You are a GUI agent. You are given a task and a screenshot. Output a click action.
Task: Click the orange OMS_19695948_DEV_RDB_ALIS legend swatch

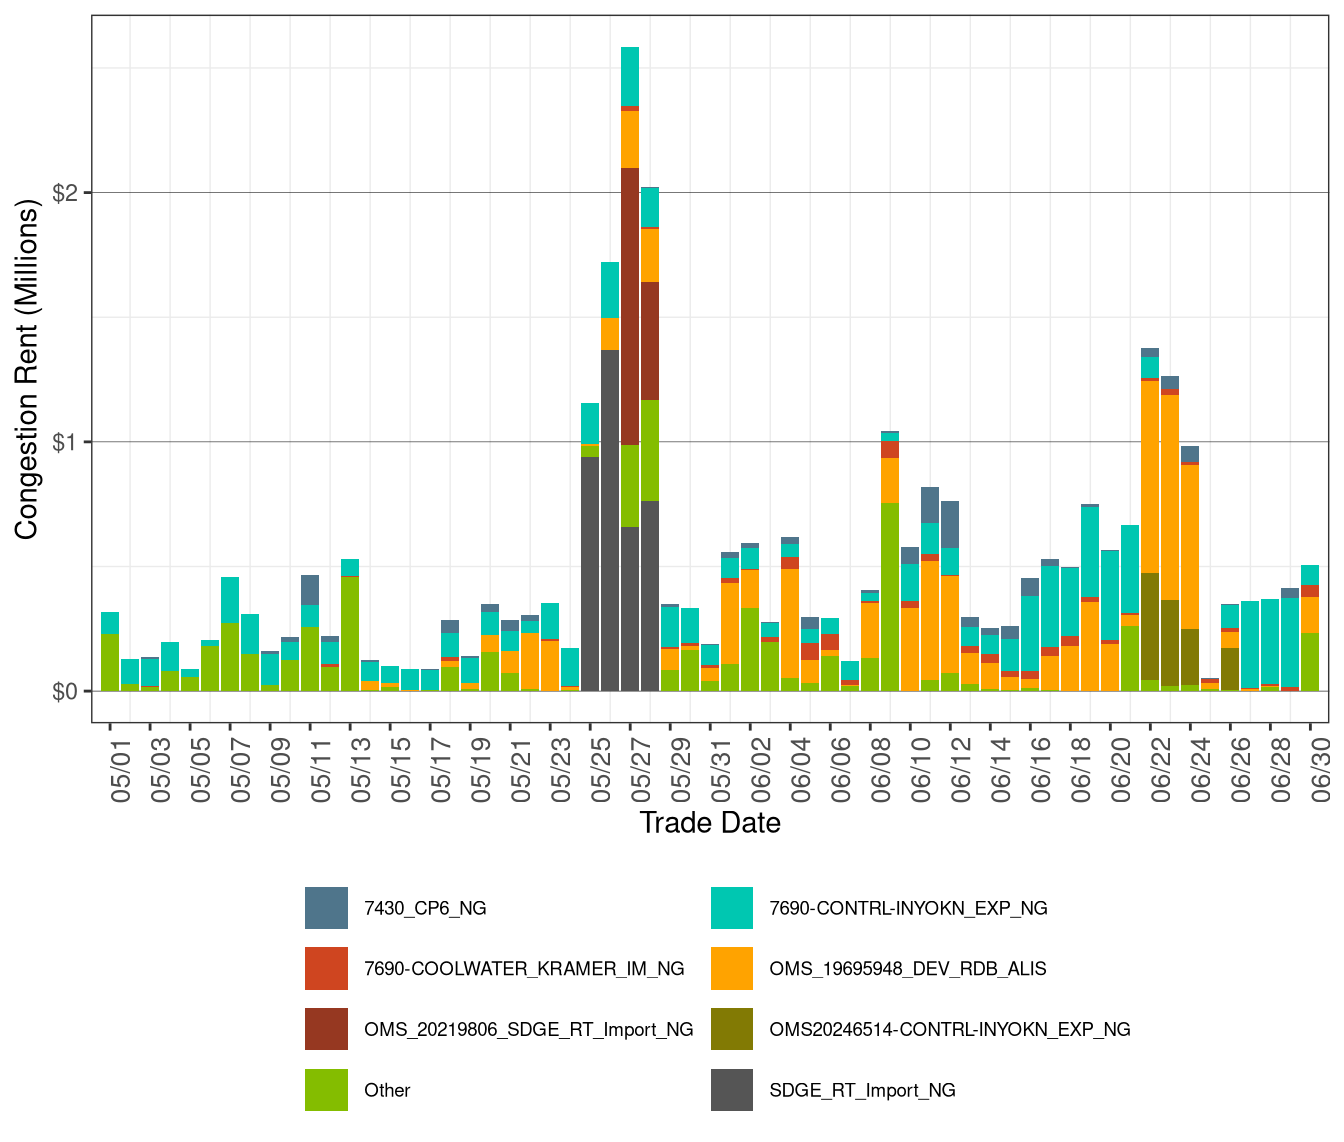(732, 969)
